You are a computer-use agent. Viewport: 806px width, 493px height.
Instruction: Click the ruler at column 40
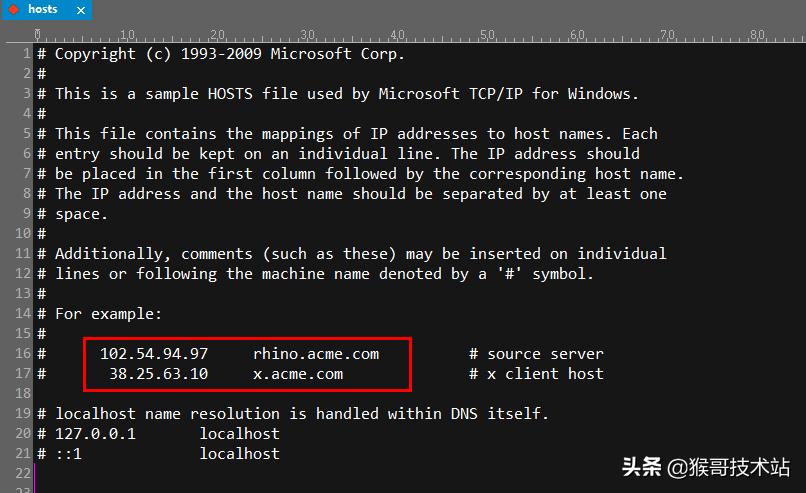tap(398, 35)
